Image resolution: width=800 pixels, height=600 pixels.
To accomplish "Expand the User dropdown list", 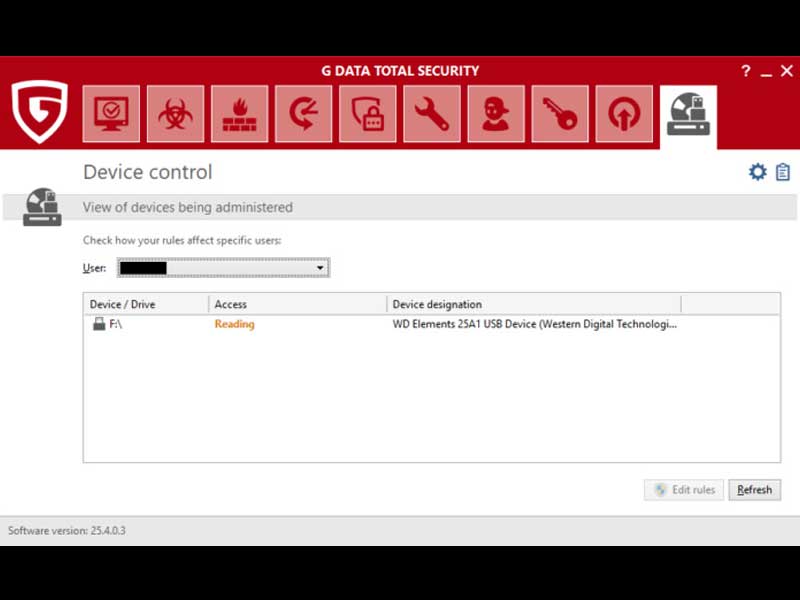I will pyautogui.click(x=320, y=268).
